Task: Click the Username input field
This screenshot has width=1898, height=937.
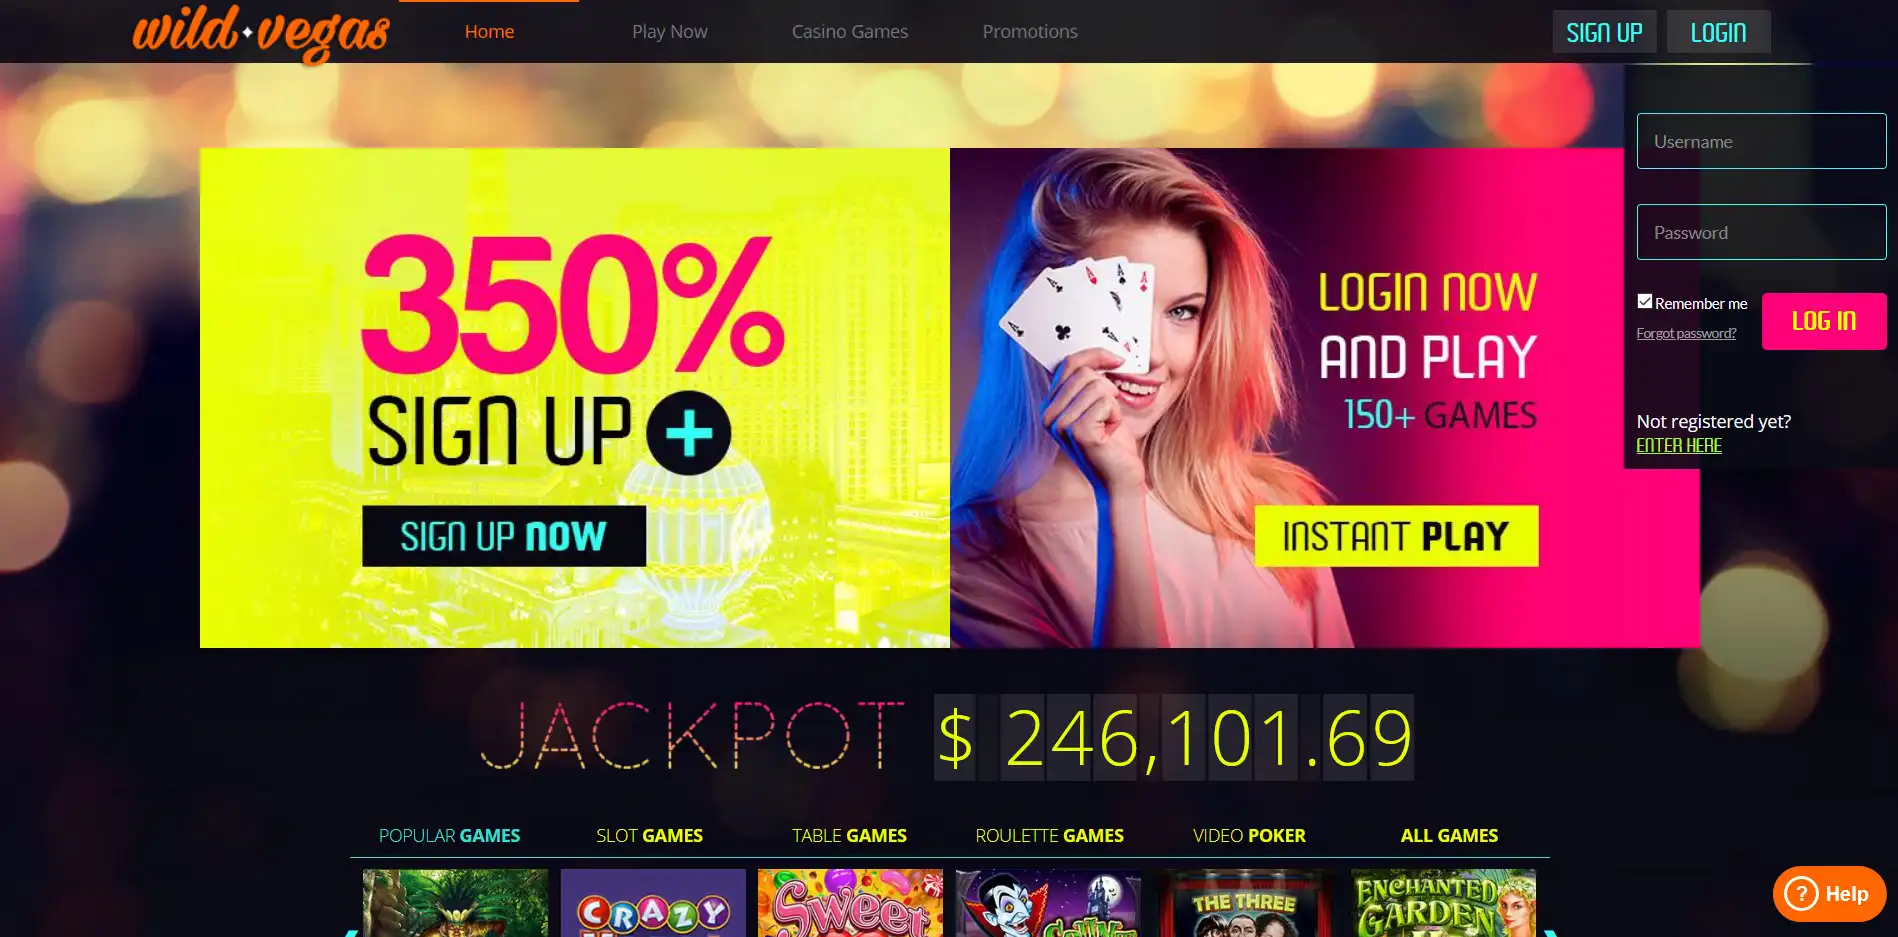Action: tap(1761, 141)
